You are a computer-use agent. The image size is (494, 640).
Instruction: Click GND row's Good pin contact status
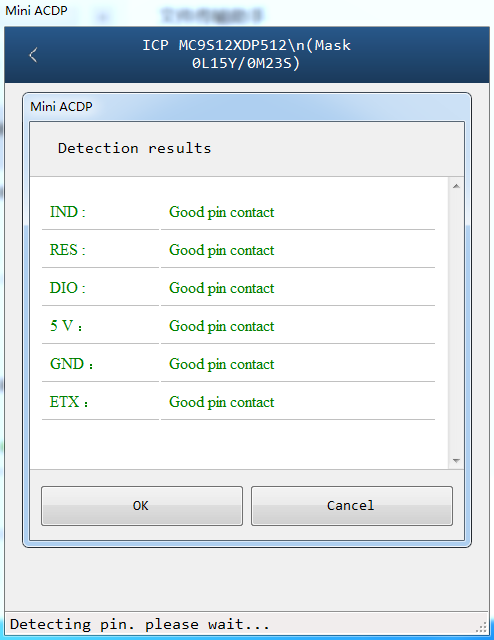coord(222,364)
